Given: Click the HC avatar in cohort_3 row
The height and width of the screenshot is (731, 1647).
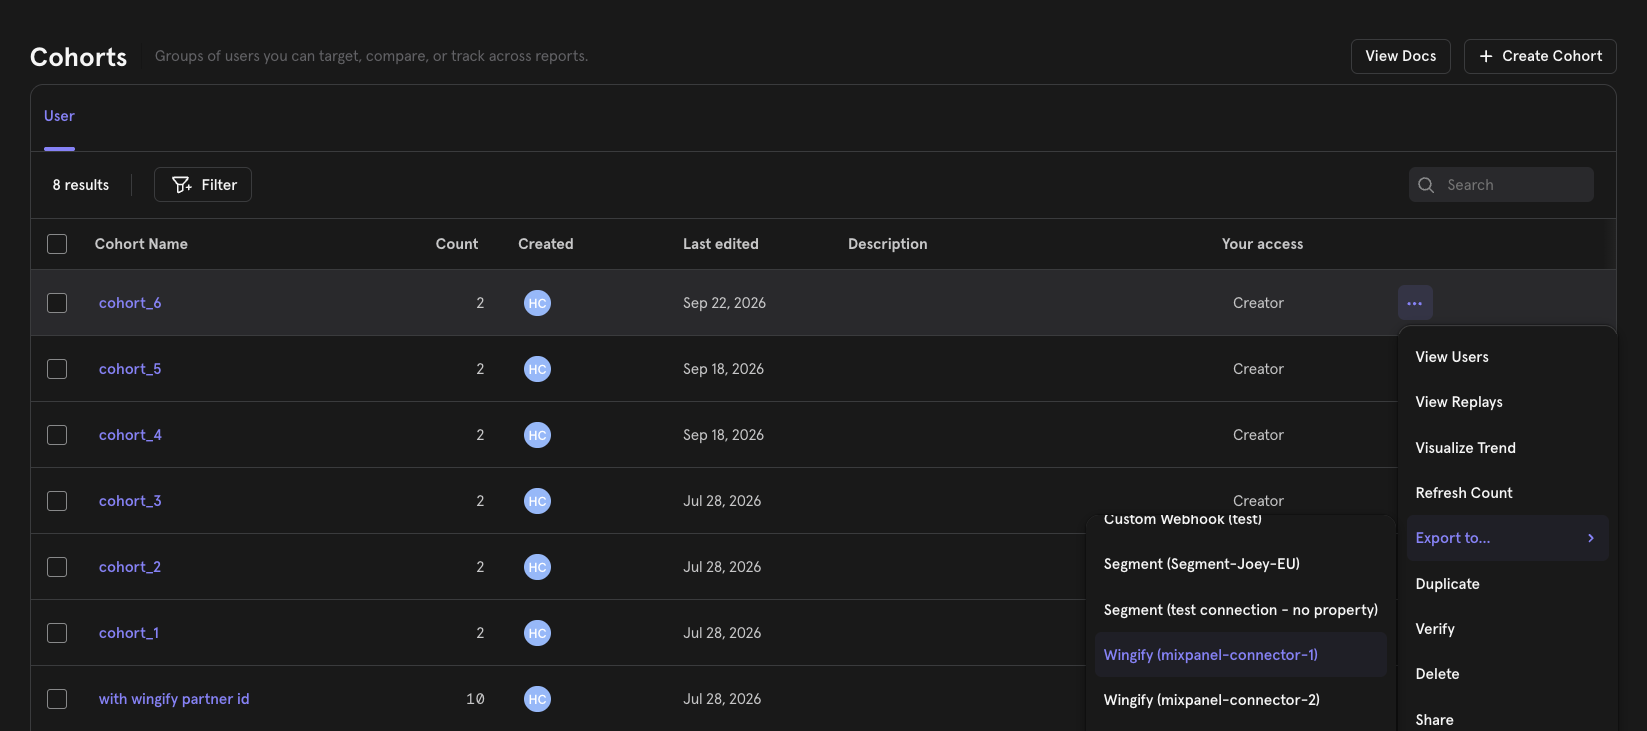Looking at the screenshot, I should click(537, 501).
